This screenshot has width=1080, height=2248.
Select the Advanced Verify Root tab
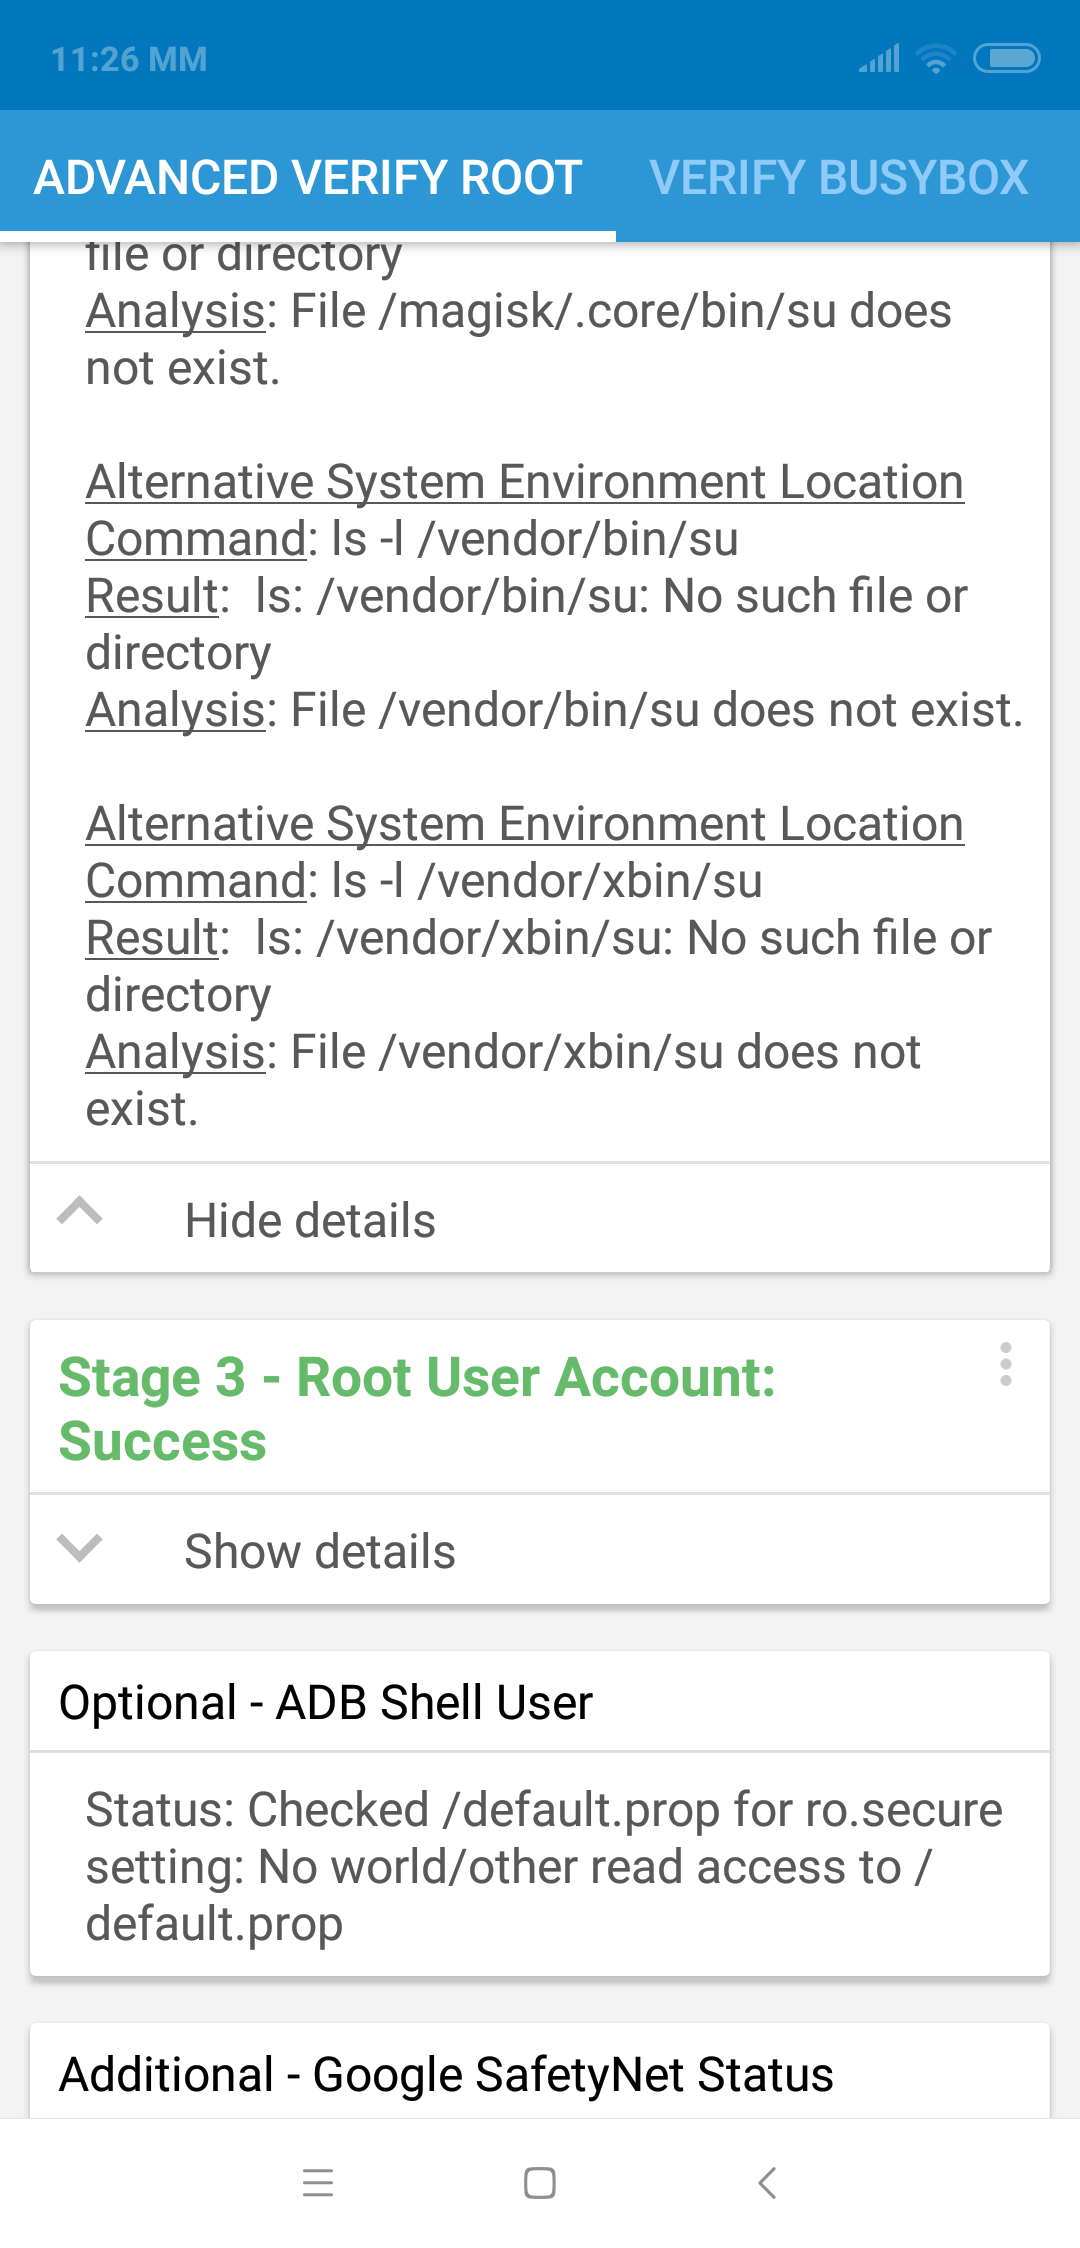point(308,178)
